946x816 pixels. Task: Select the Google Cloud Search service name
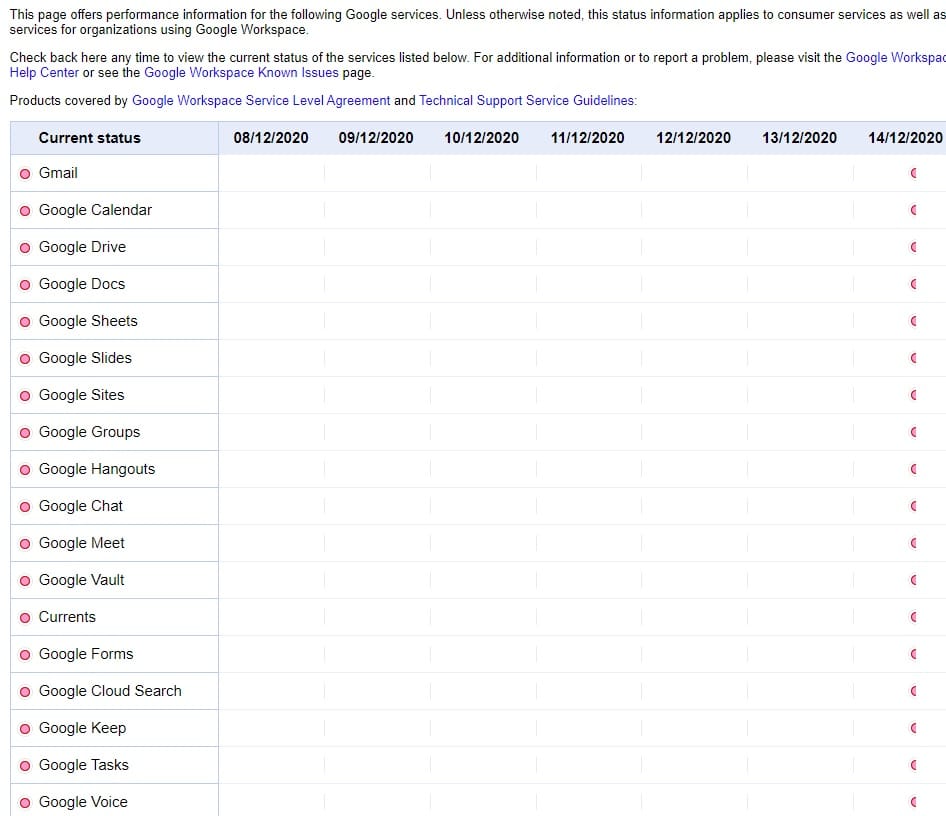110,691
